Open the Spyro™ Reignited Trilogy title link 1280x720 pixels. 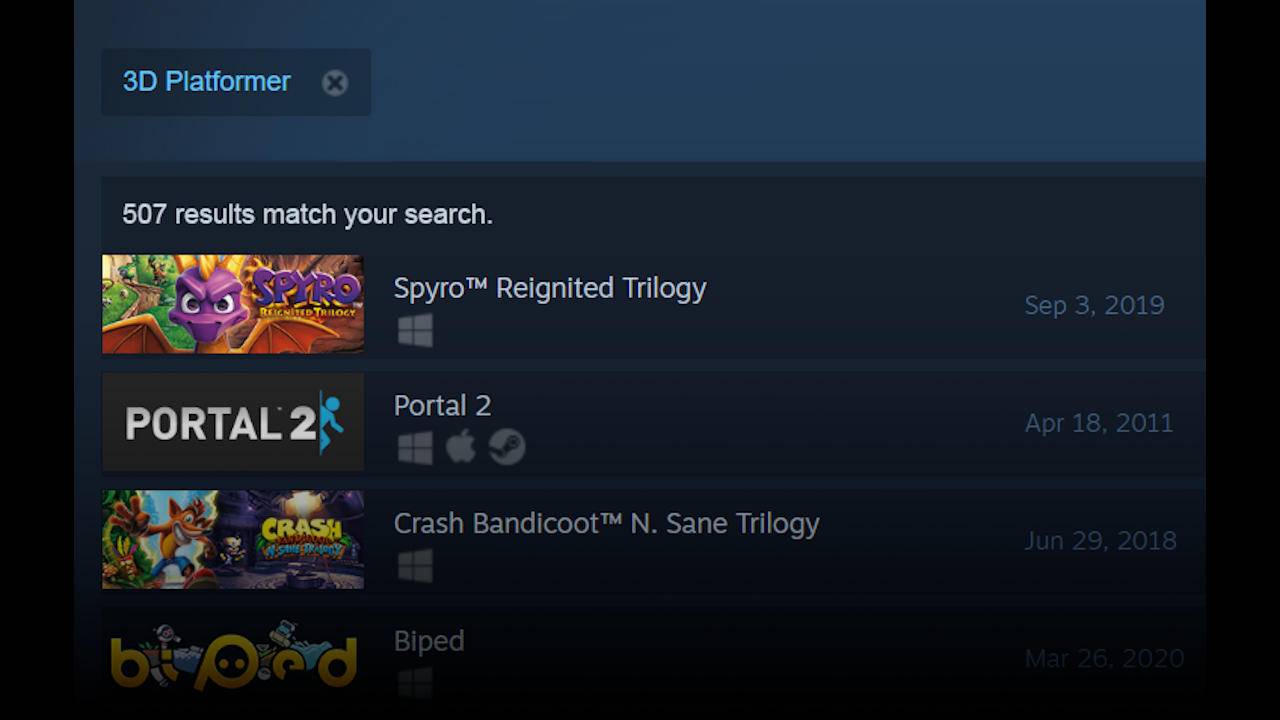point(550,288)
